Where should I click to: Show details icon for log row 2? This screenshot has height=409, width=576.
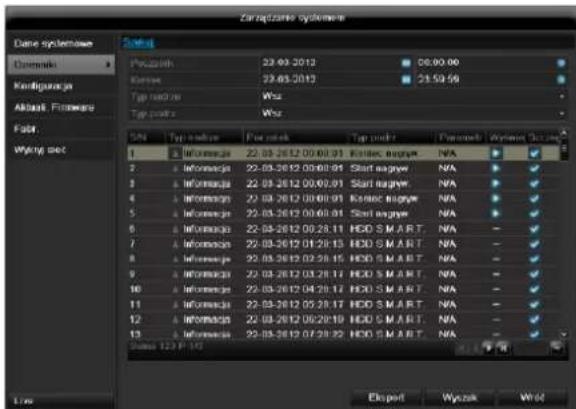534,168
